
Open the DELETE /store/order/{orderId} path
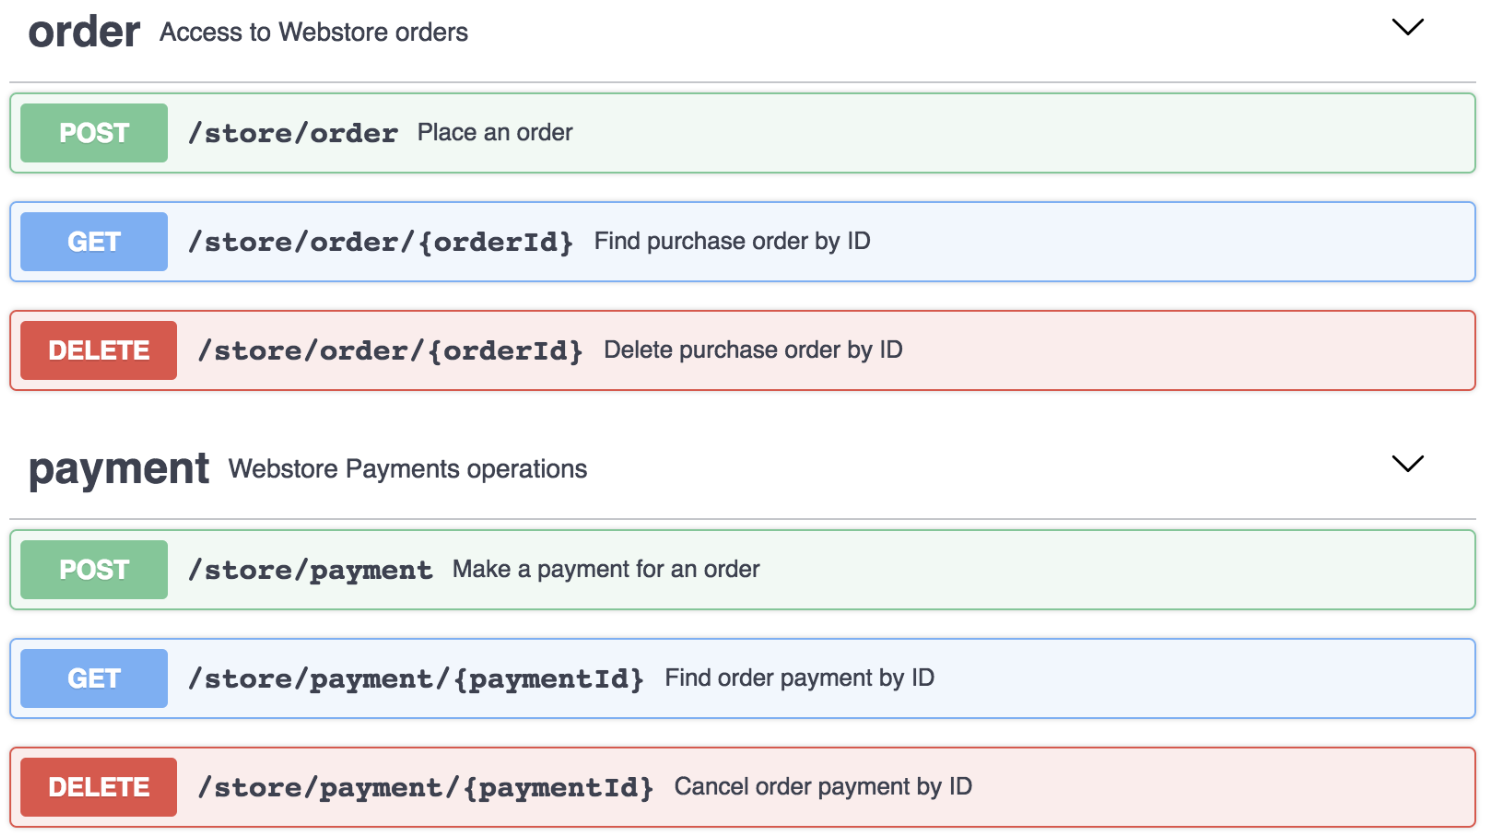(x=390, y=351)
